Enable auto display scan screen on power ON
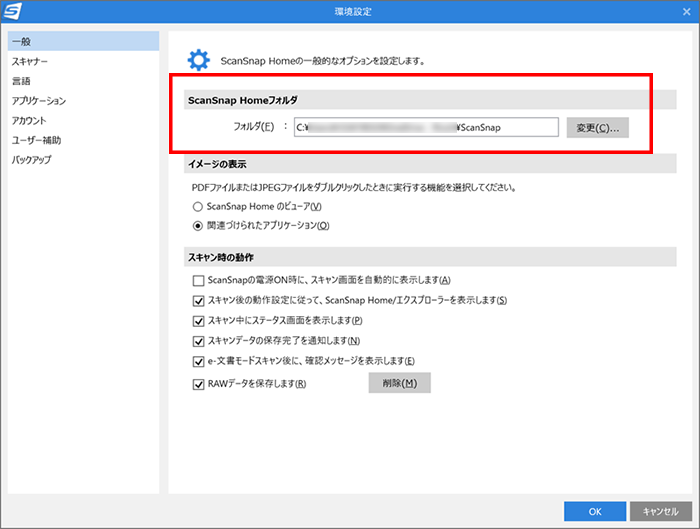The width and height of the screenshot is (700, 529). coord(198,280)
